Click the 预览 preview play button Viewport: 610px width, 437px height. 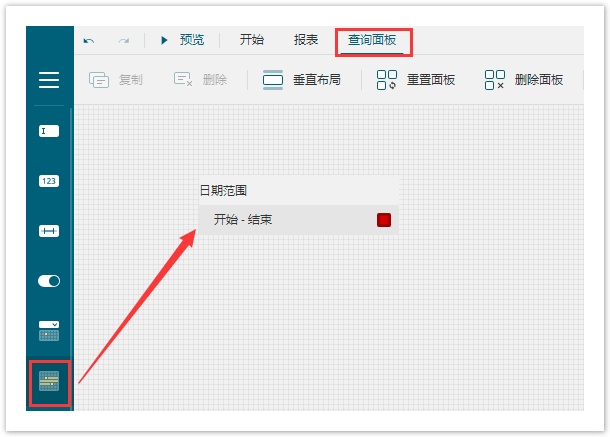(x=182, y=40)
